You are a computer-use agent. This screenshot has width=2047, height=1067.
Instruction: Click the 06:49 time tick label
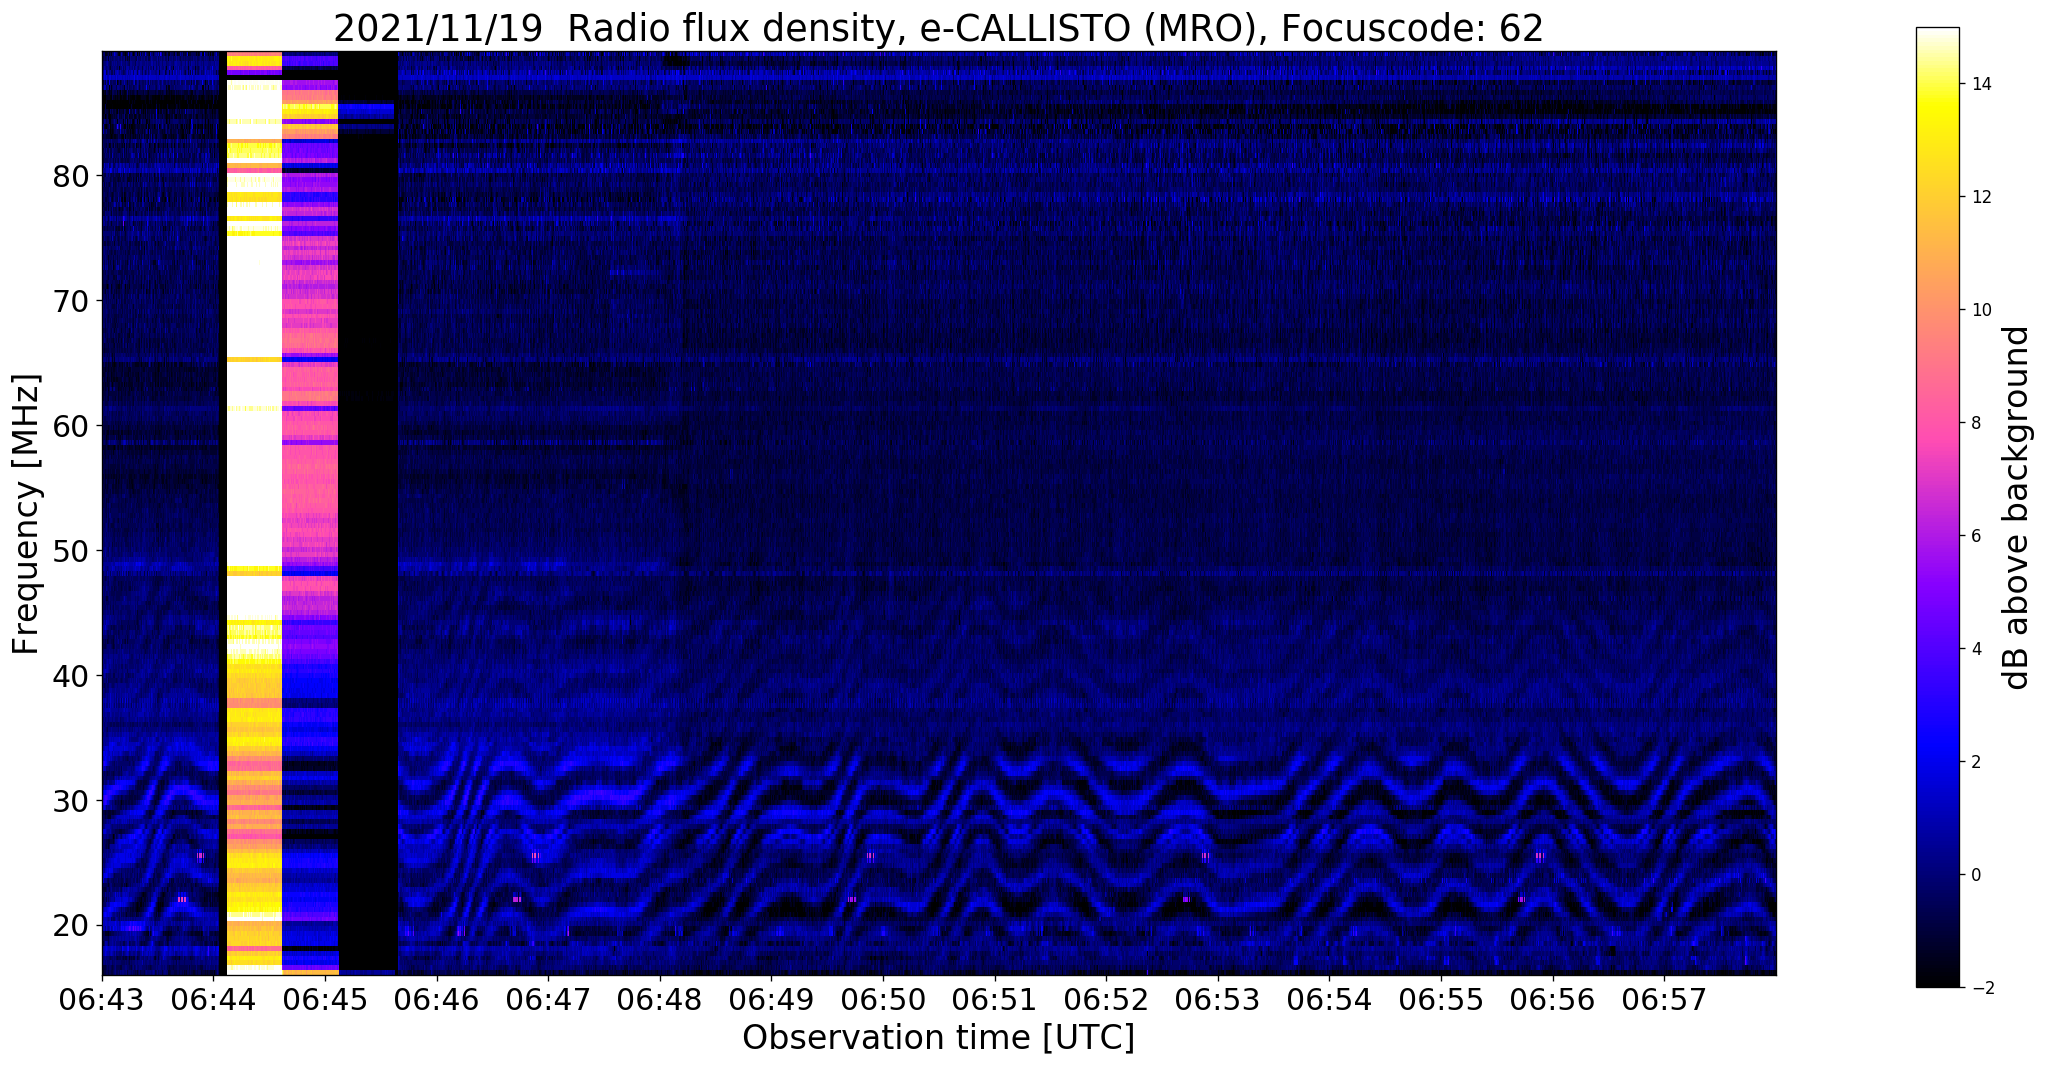click(771, 998)
